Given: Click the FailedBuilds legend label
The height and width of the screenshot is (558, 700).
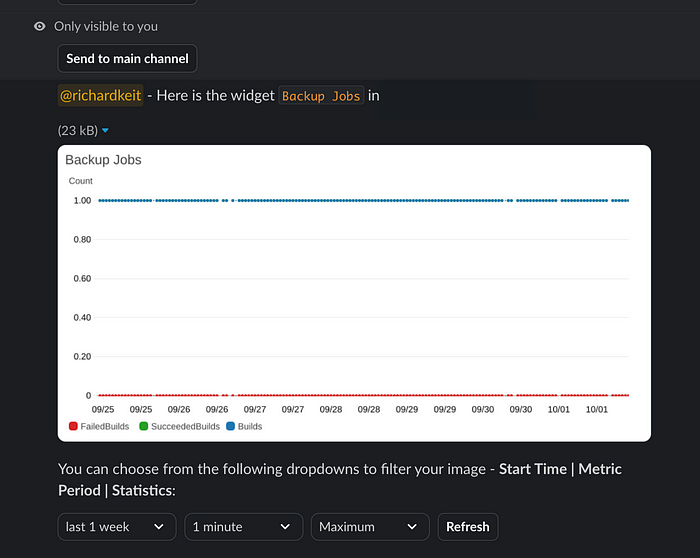Looking at the screenshot, I should pos(105,426).
